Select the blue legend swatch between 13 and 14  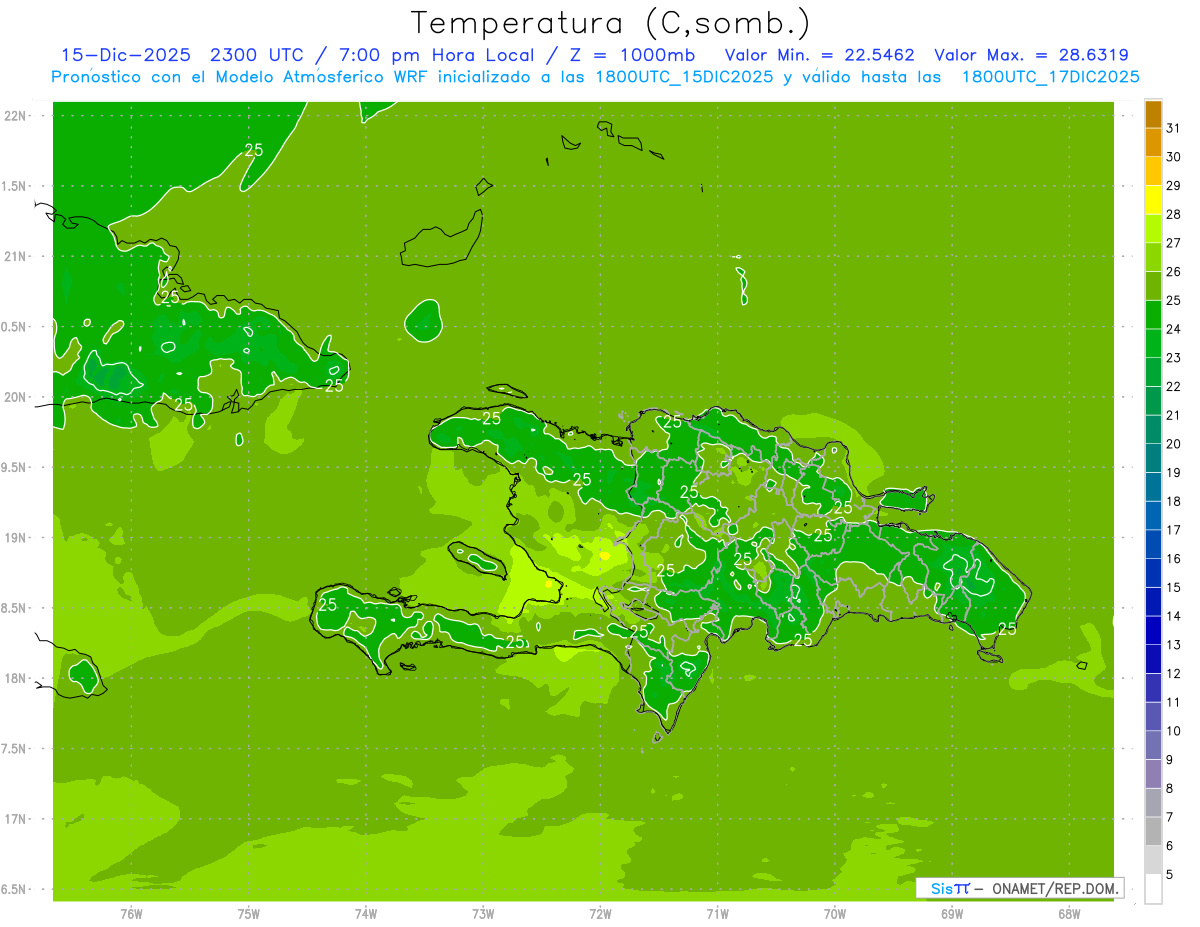(1153, 630)
